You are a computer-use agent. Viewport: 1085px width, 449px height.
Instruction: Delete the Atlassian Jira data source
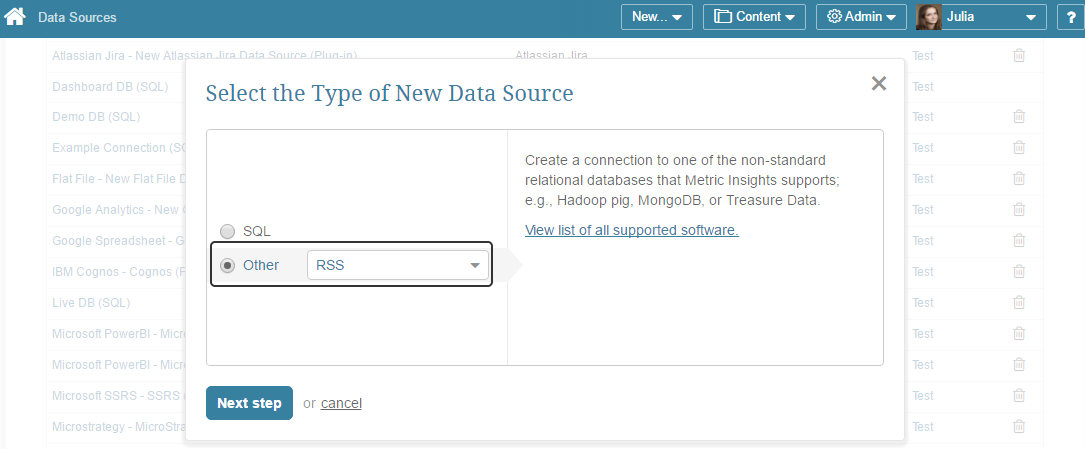point(1019,55)
